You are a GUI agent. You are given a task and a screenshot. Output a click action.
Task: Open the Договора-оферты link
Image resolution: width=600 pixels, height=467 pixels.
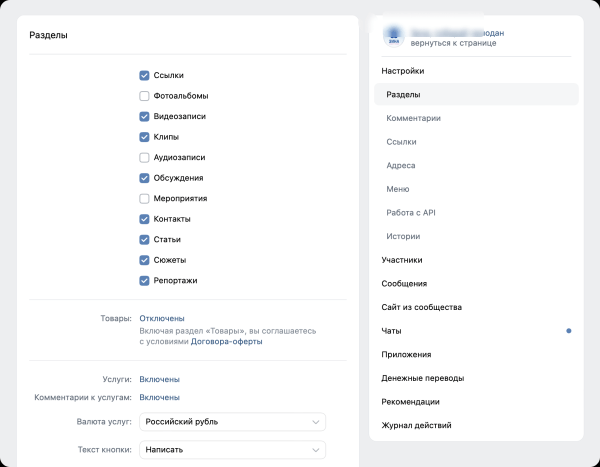coord(227,341)
